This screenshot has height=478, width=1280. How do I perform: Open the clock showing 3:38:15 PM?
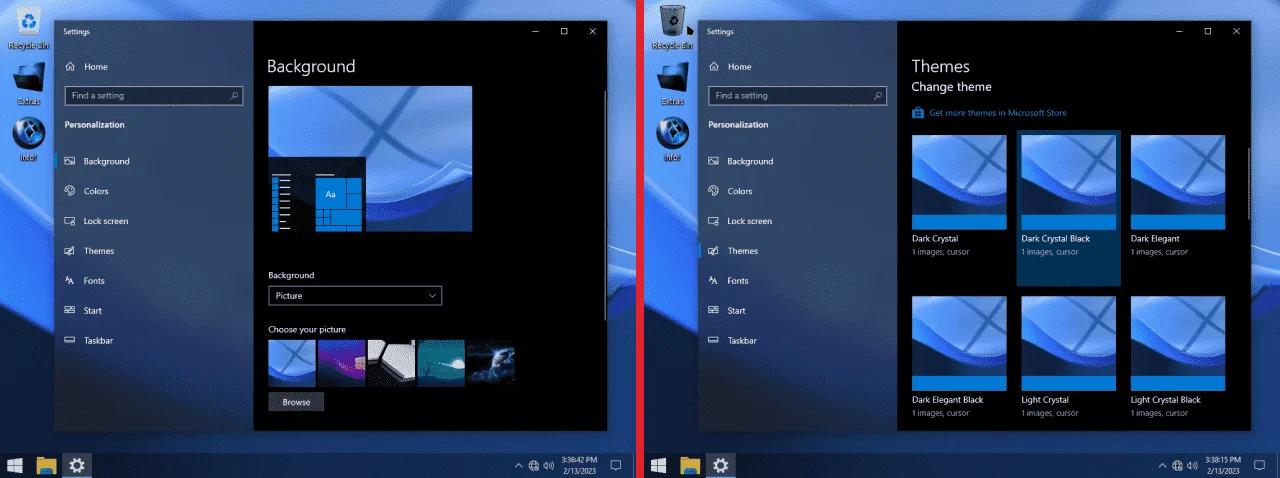1223,465
